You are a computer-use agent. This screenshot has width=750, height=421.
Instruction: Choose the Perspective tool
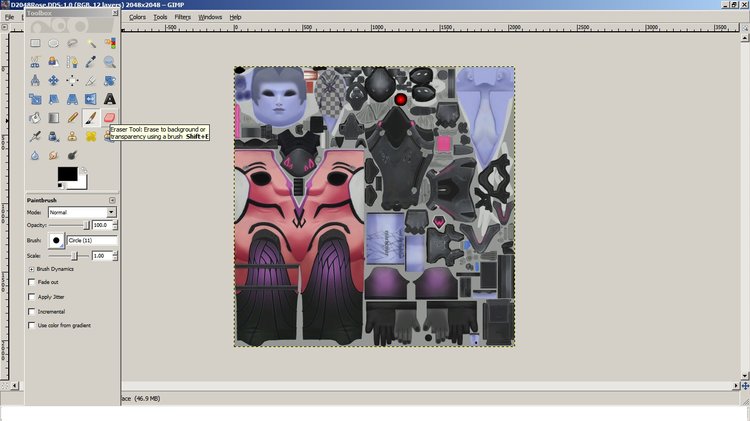[72, 100]
